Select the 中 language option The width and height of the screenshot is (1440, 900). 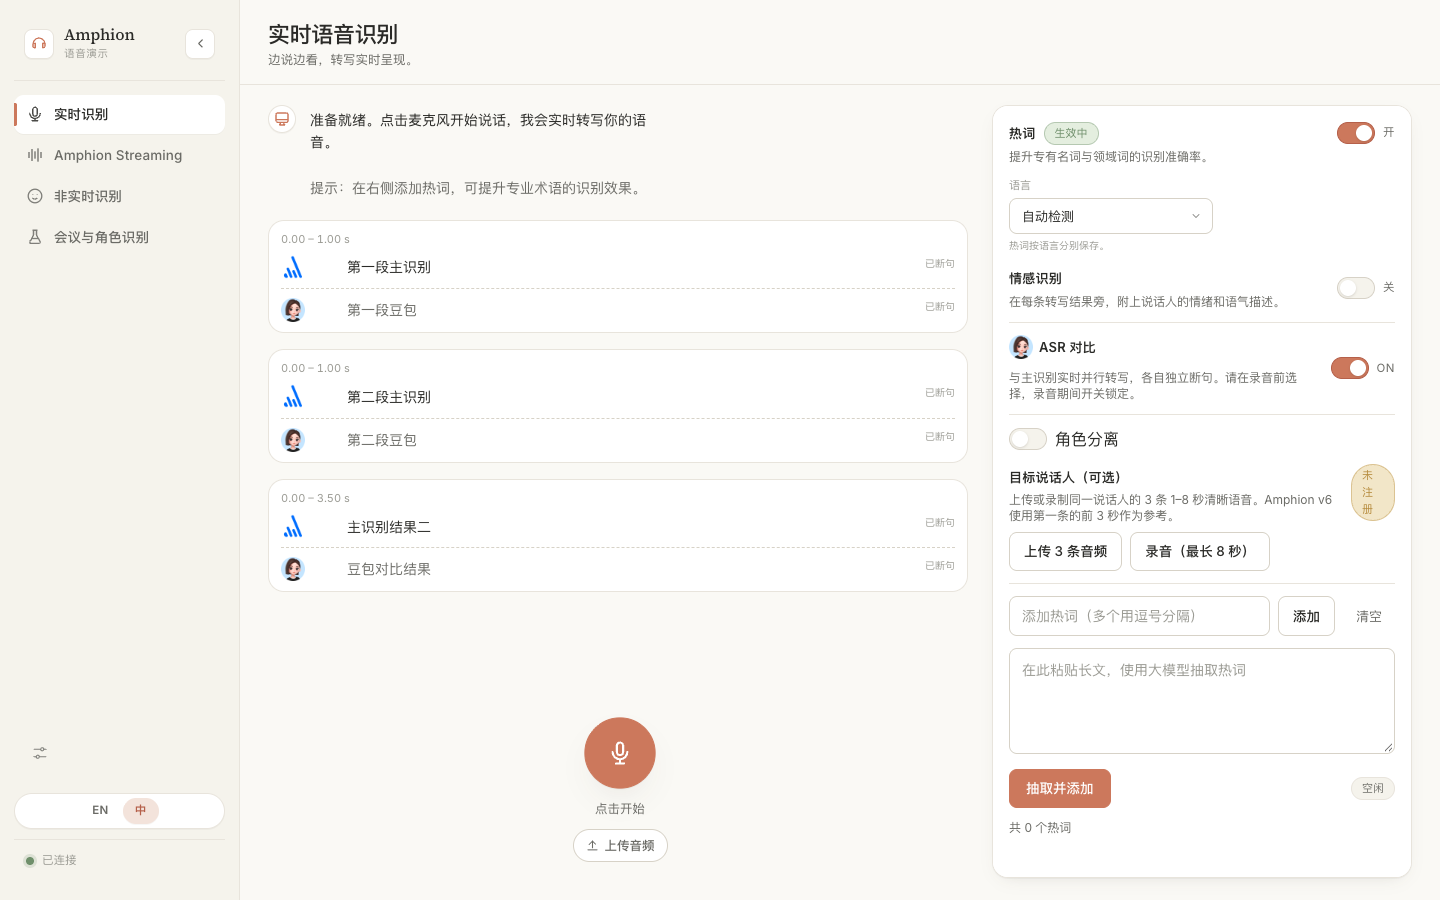click(x=141, y=811)
